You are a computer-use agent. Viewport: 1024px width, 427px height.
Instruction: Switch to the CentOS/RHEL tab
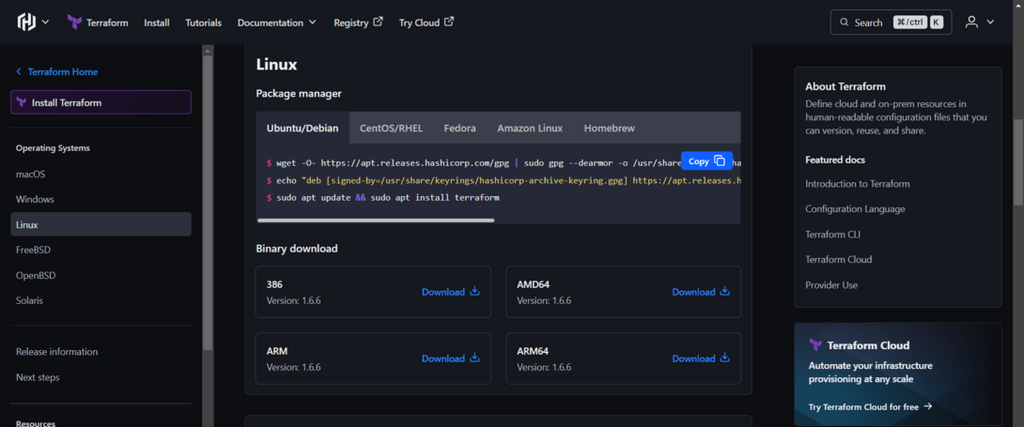(x=391, y=128)
